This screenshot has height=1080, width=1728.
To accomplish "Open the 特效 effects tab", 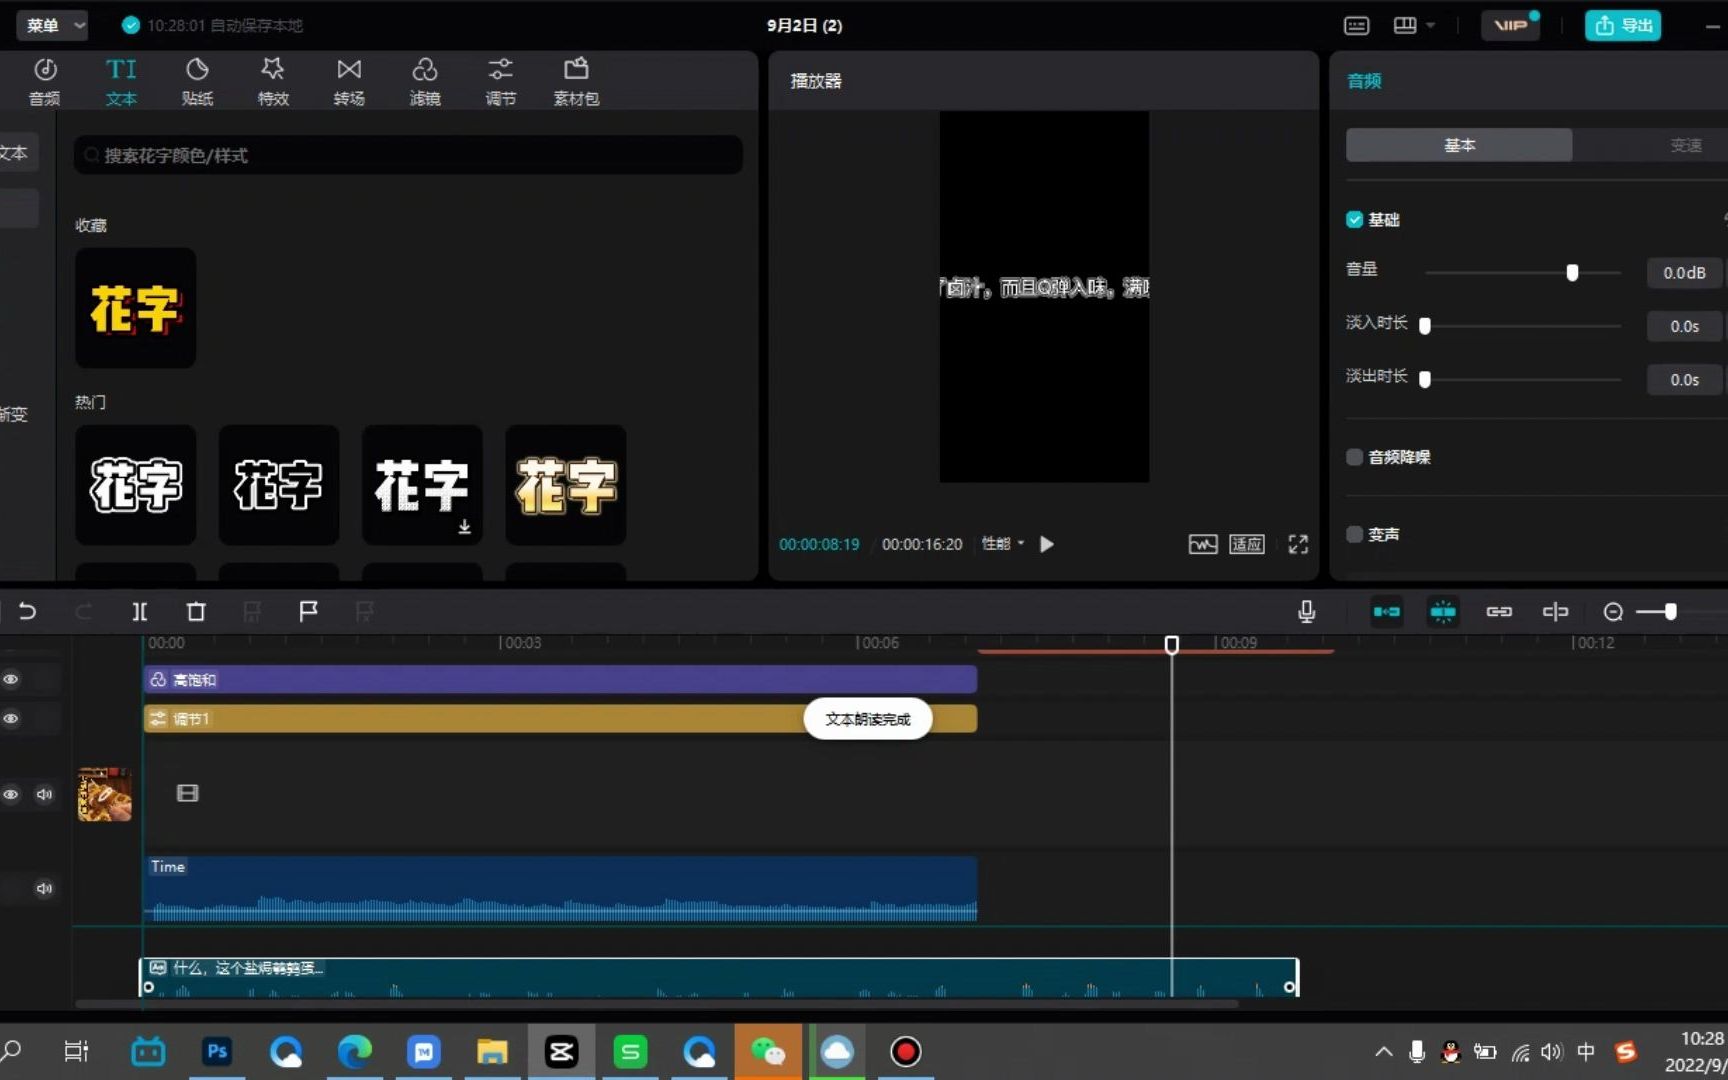I will pyautogui.click(x=273, y=81).
